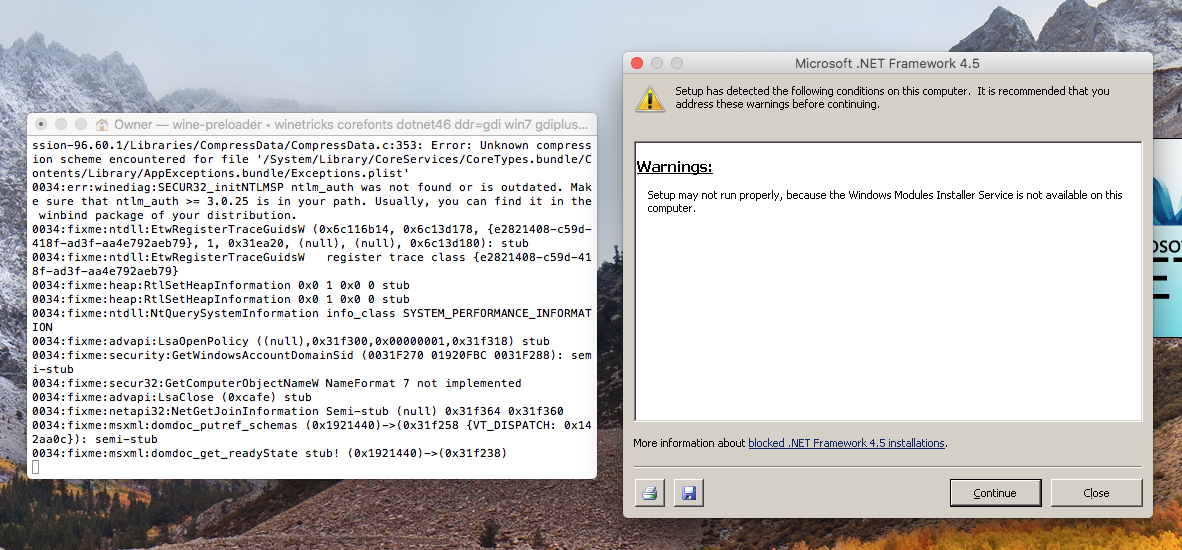The image size is (1182, 550).
Task: Click the Terminal window close button
Action: [x=41, y=124]
